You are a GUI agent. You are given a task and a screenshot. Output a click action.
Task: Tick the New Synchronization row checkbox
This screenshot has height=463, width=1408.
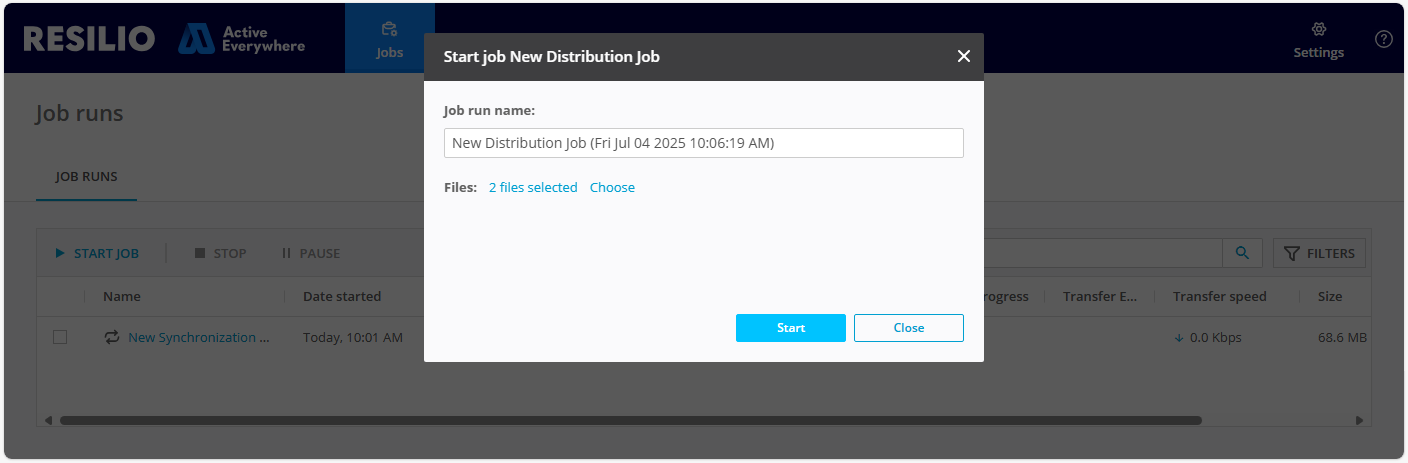pos(60,338)
